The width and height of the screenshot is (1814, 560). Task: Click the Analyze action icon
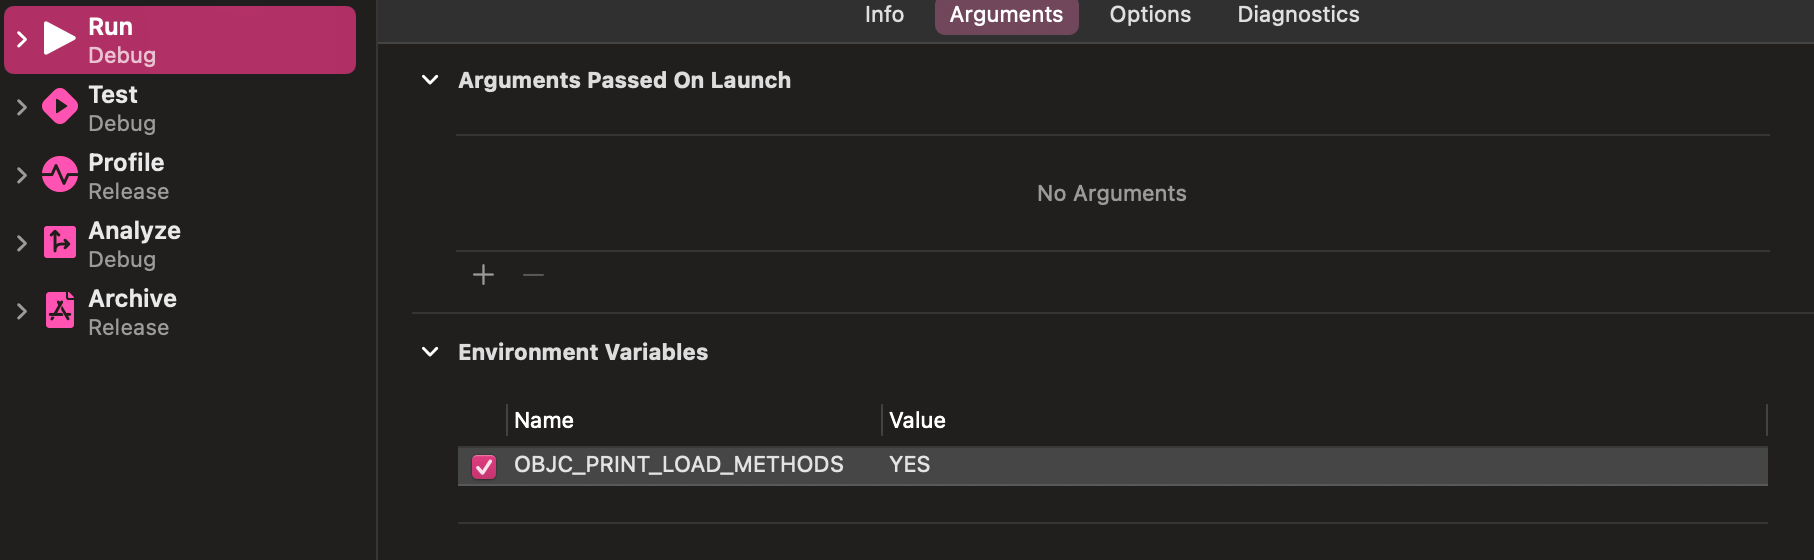click(x=60, y=242)
